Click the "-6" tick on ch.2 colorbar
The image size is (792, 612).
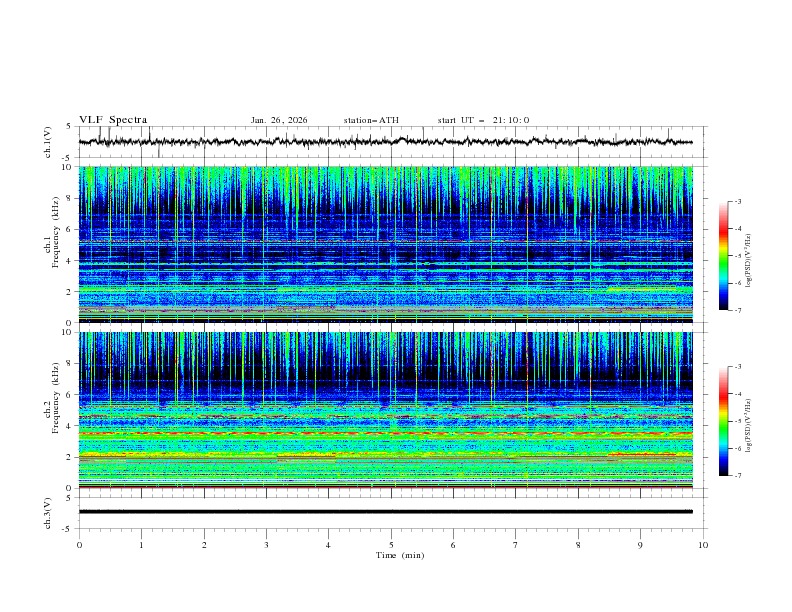[x=738, y=448]
